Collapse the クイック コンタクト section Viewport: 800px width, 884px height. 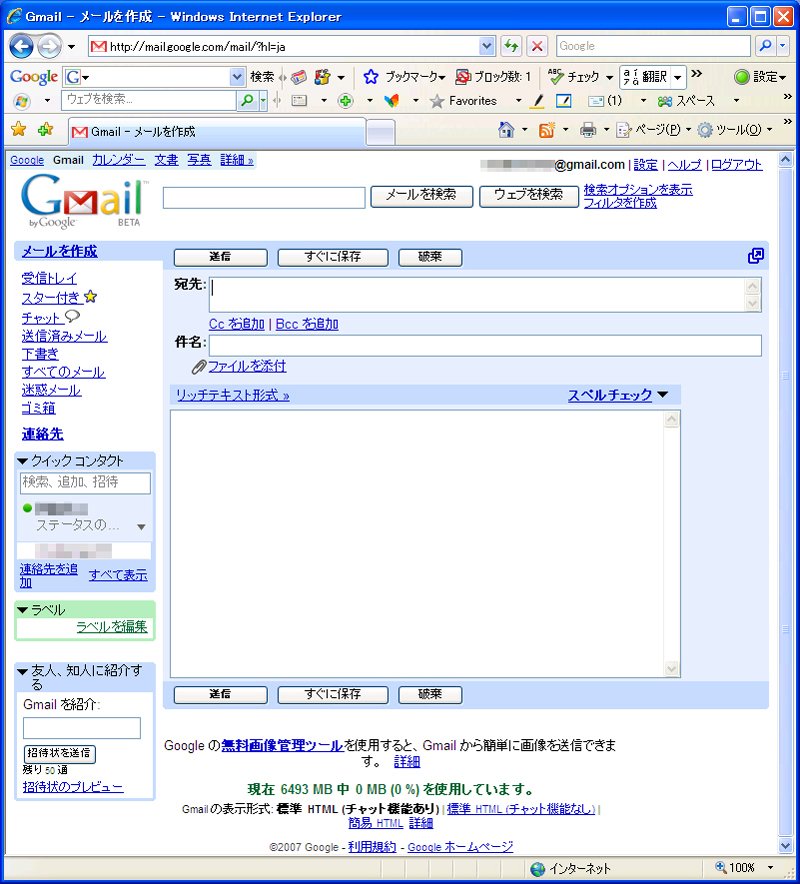click(x=23, y=461)
